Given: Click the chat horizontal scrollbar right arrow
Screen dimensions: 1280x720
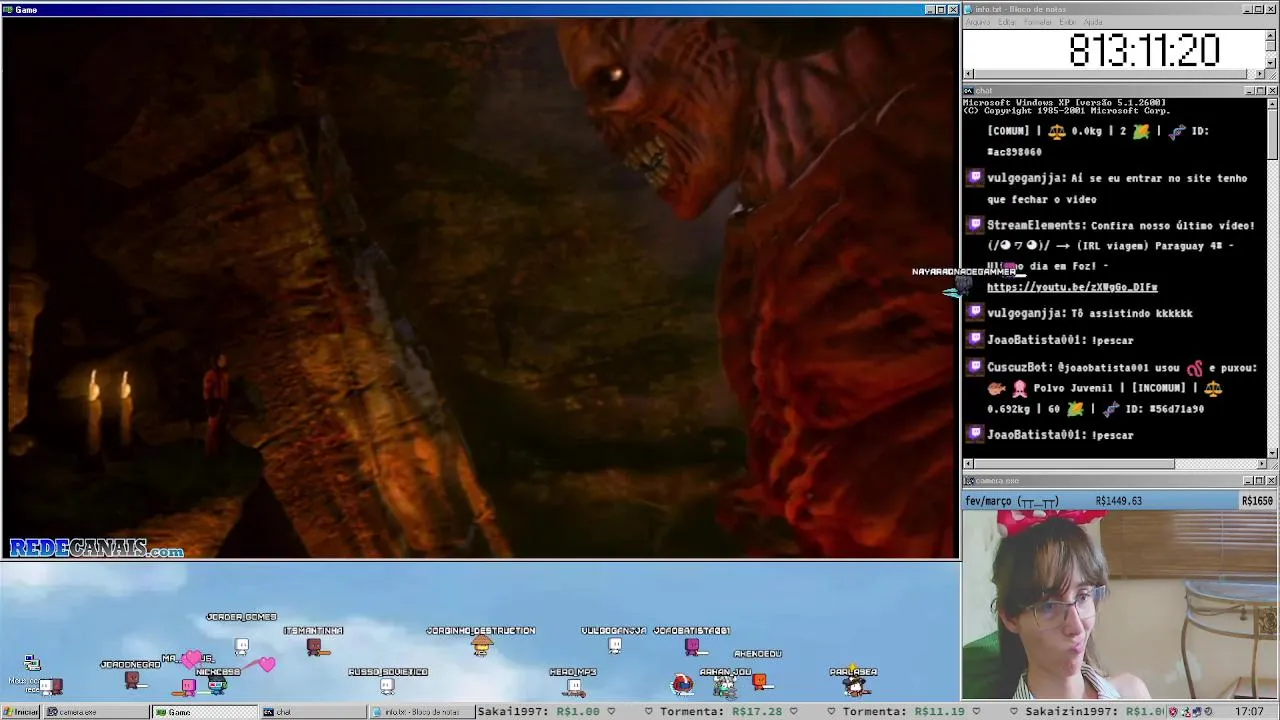Looking at the screenshot, I should pos(1261,464).
